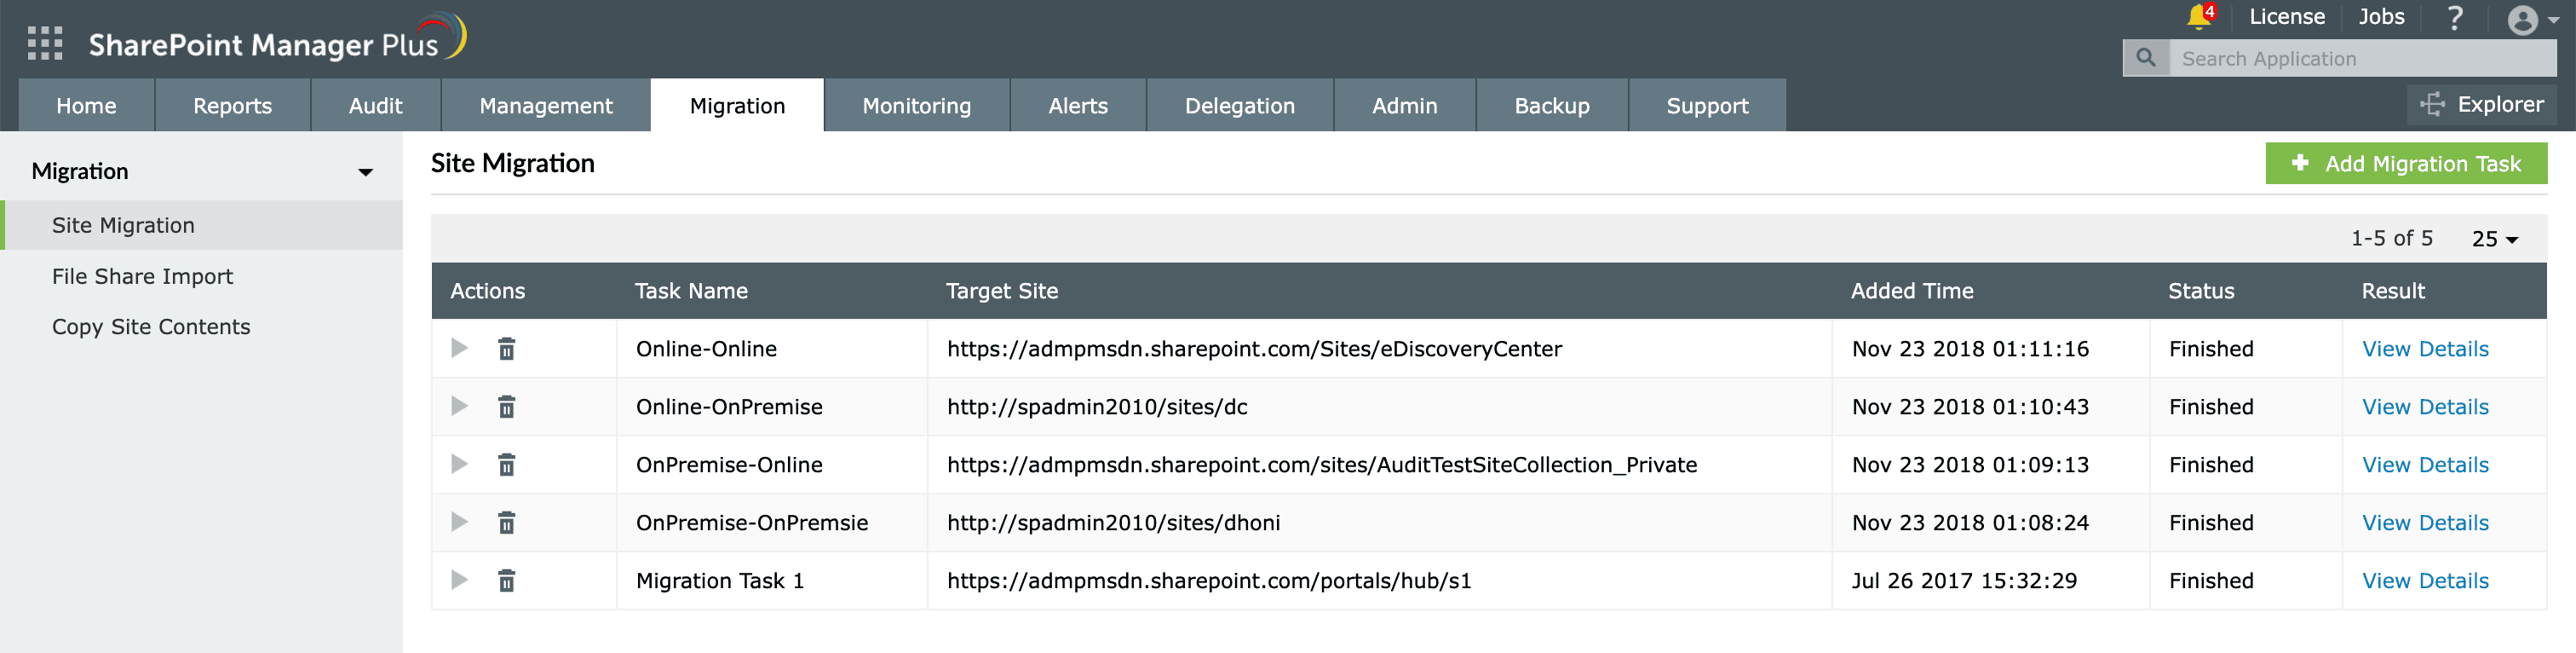Screen dimensions: 2576x653
Task: Open the user account avatar menu
Action: coord(2533,20)
